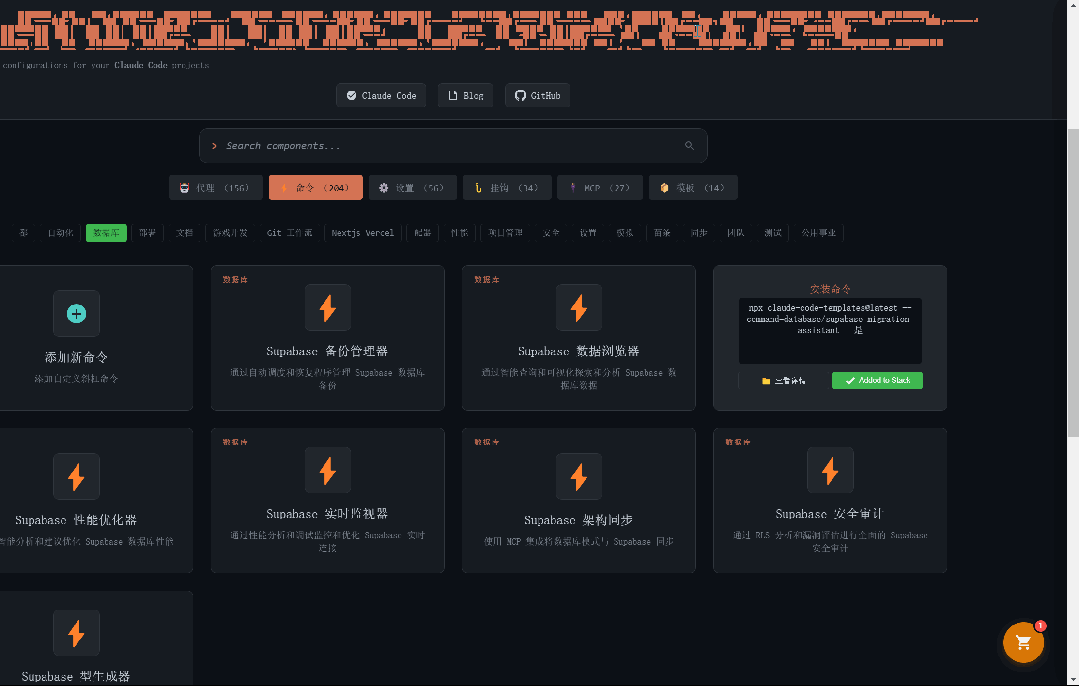Filter by 团队 category chip
This screenshot has width=1079, height=686.
tap(736, 233)
